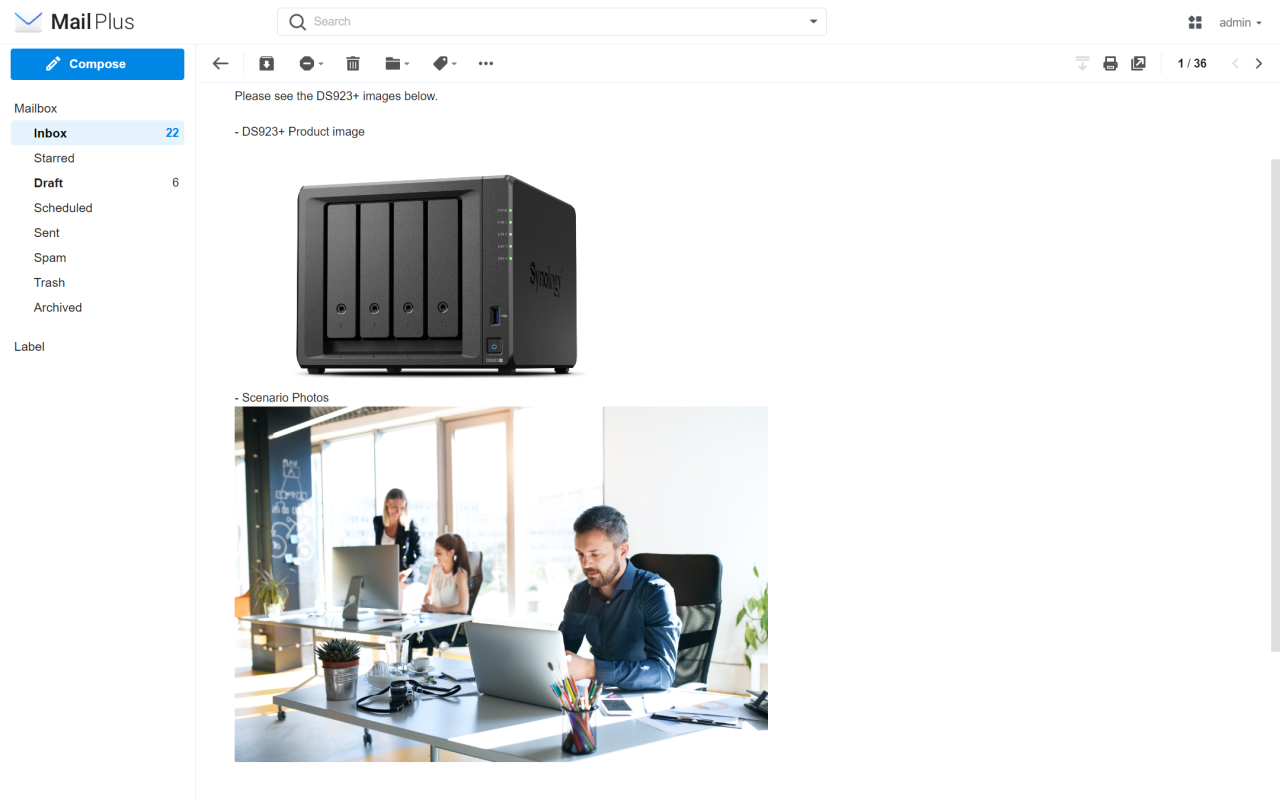Go to the next email with the right arrow
Image resolution: width=1280 pixels, height=800 pixels.
coord(1258,63)
